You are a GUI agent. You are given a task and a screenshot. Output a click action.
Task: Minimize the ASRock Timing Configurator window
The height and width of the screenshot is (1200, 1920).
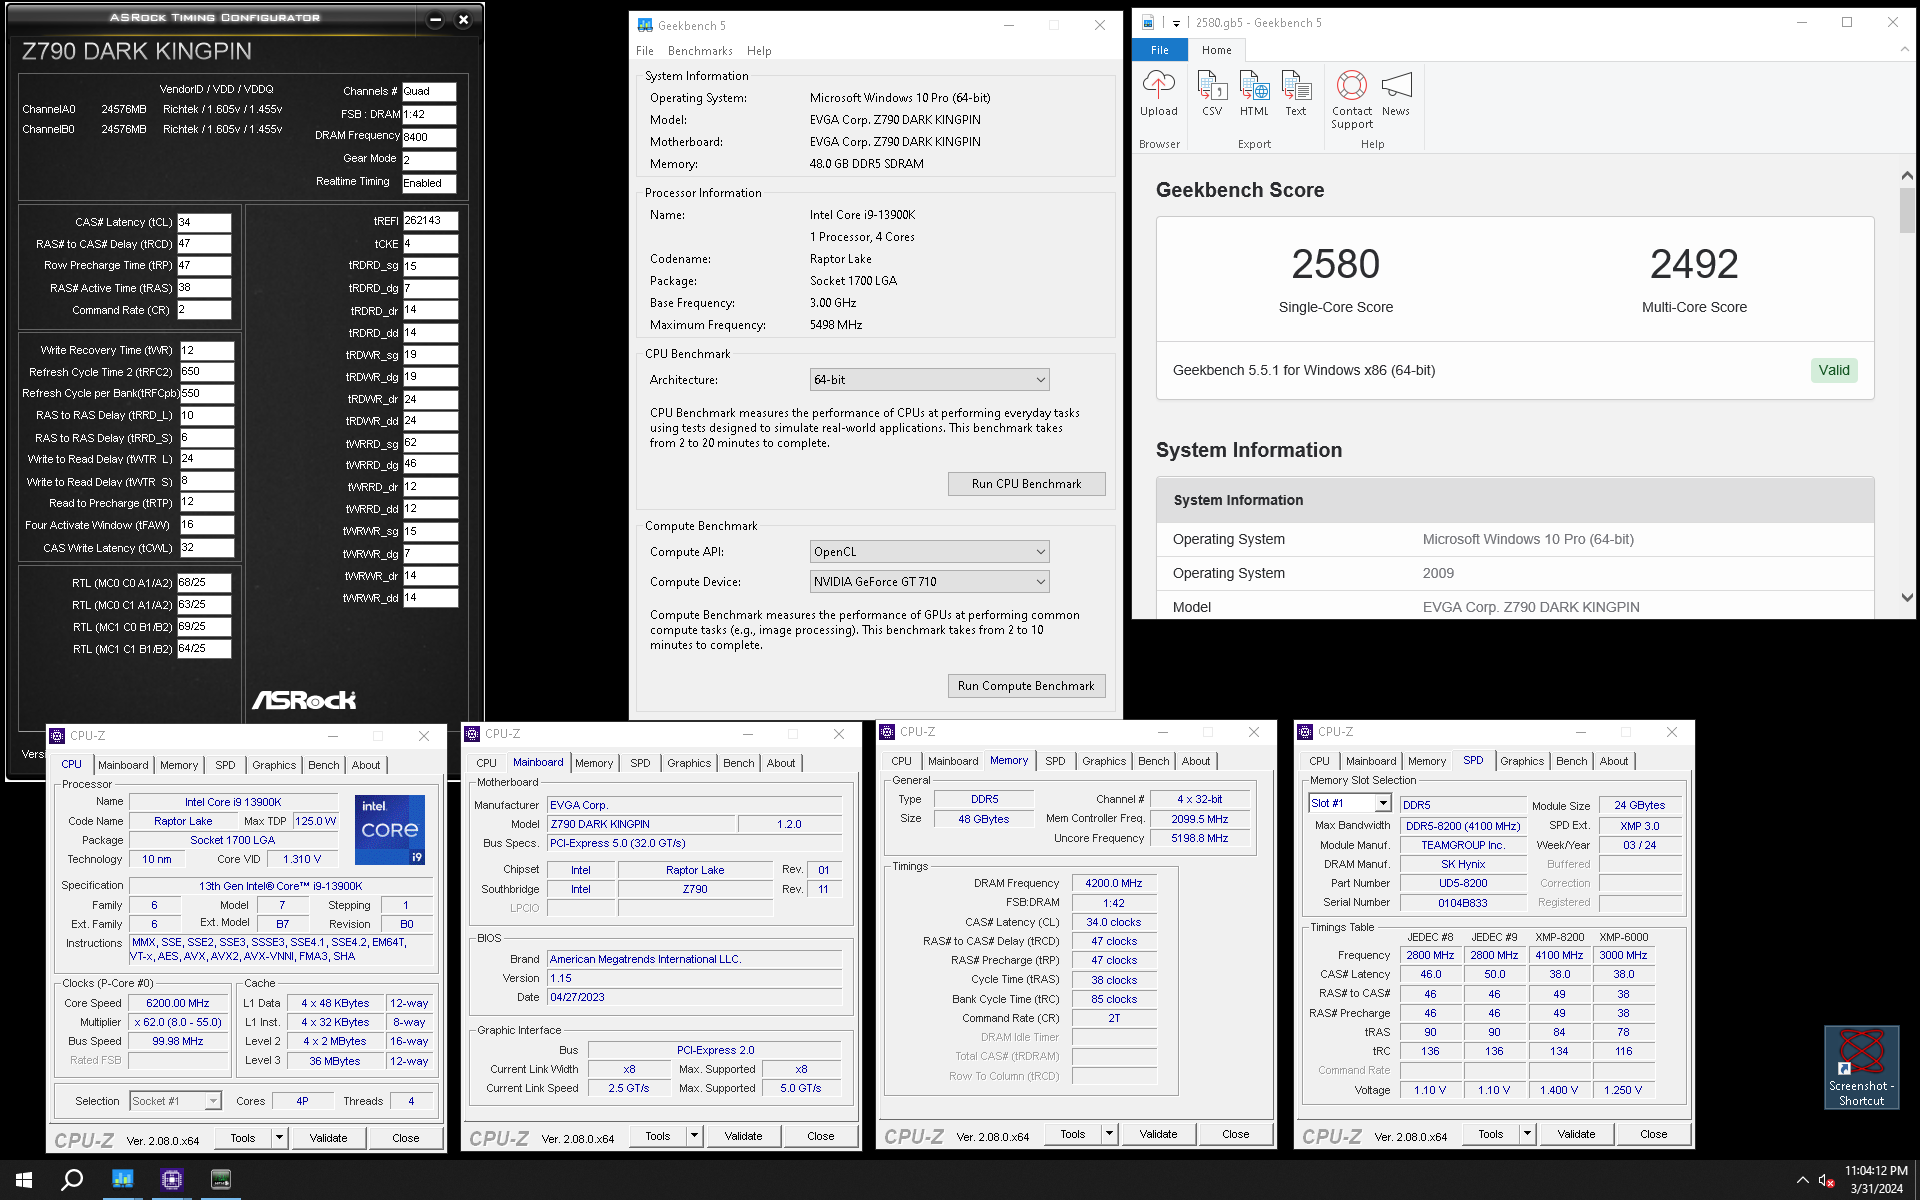(x=435, y=19)
